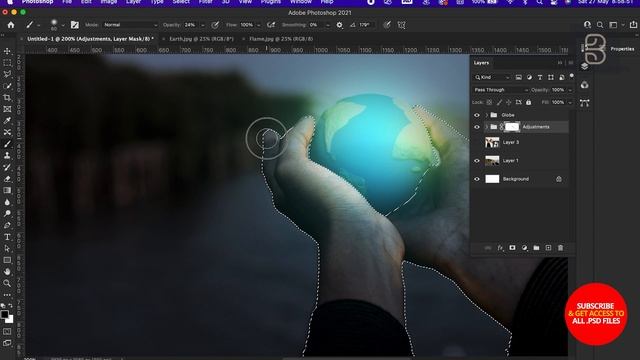Go to Photoshop Home screen
The image size is (640, 360).
tap(11, 25)
